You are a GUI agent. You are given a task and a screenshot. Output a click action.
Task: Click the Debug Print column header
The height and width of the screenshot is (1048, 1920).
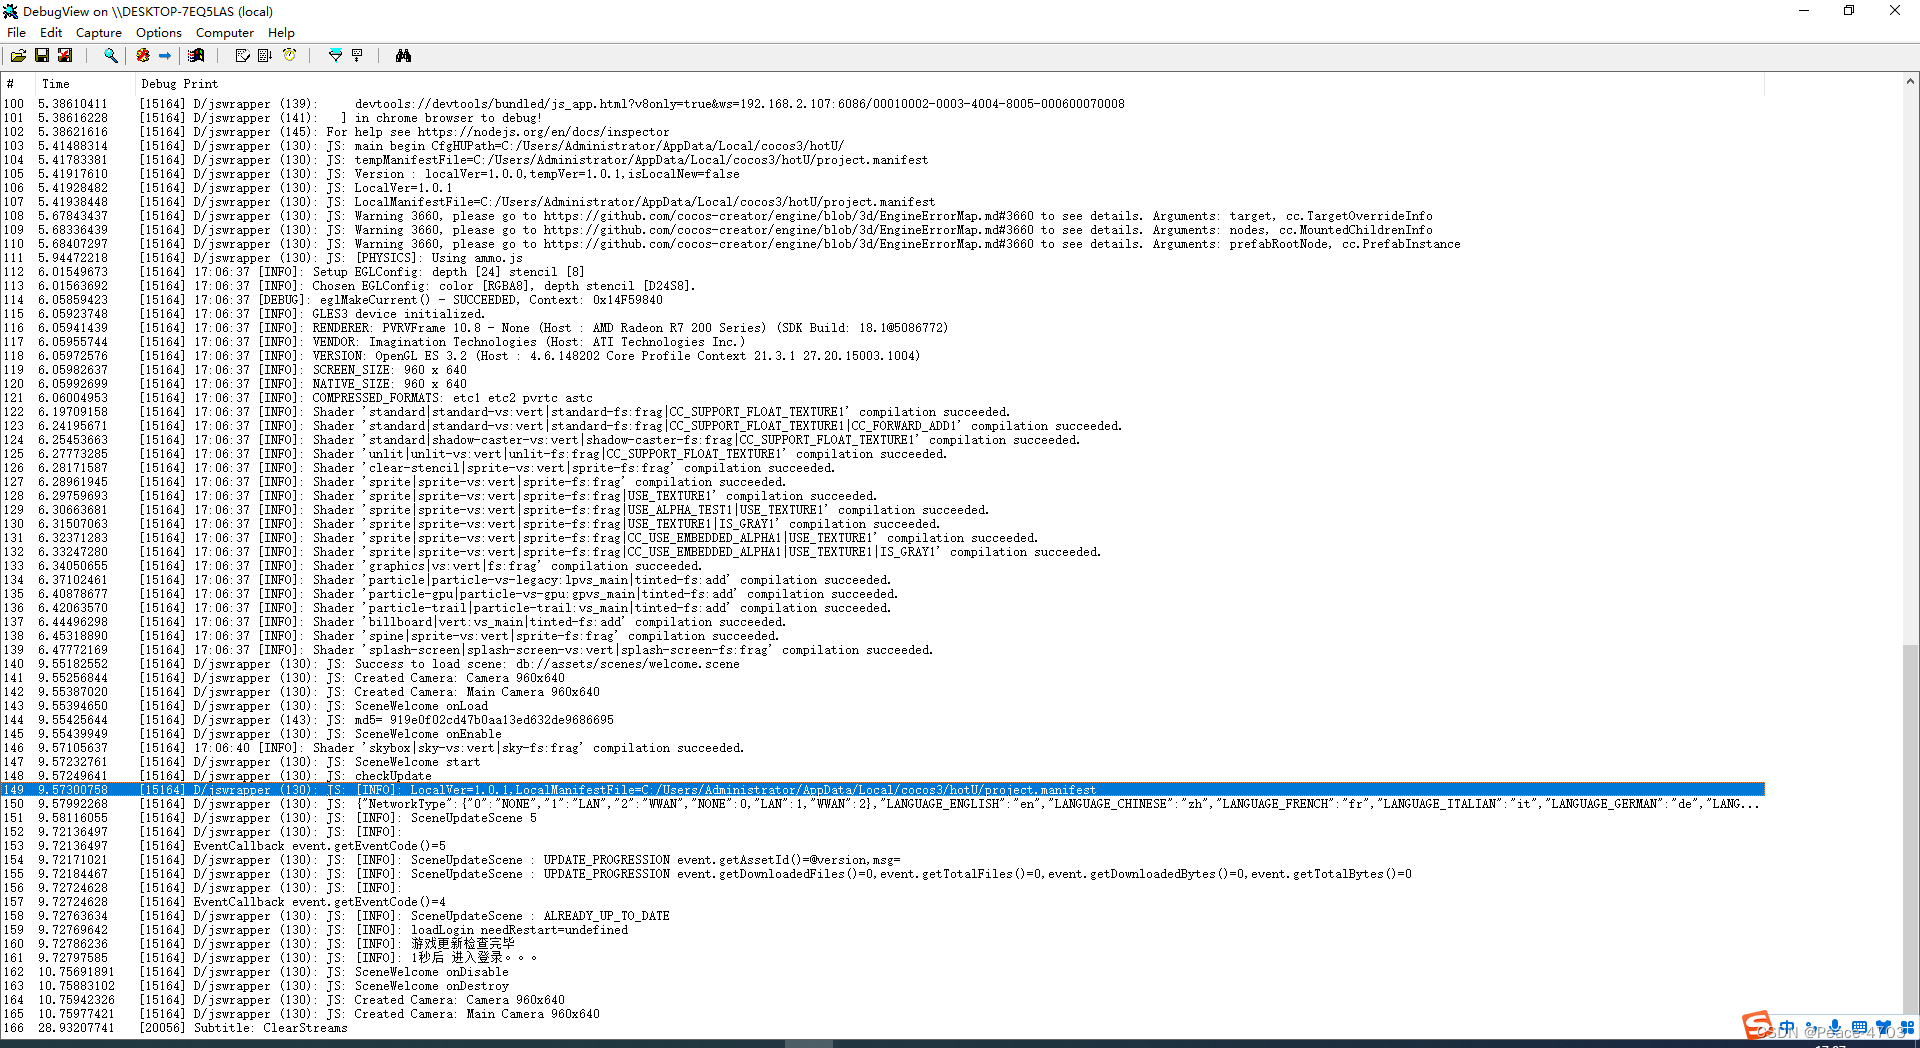178,83
